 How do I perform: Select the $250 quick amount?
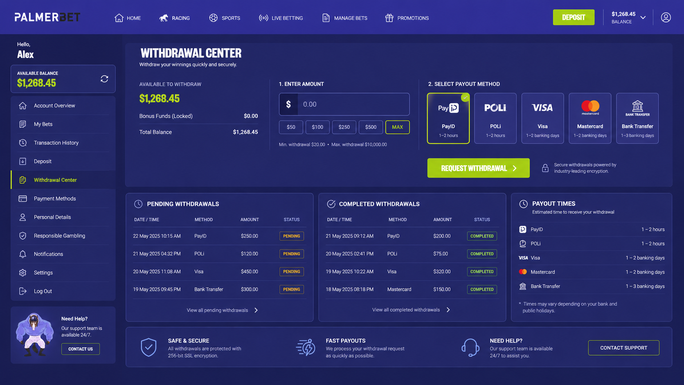coord(344,127)
